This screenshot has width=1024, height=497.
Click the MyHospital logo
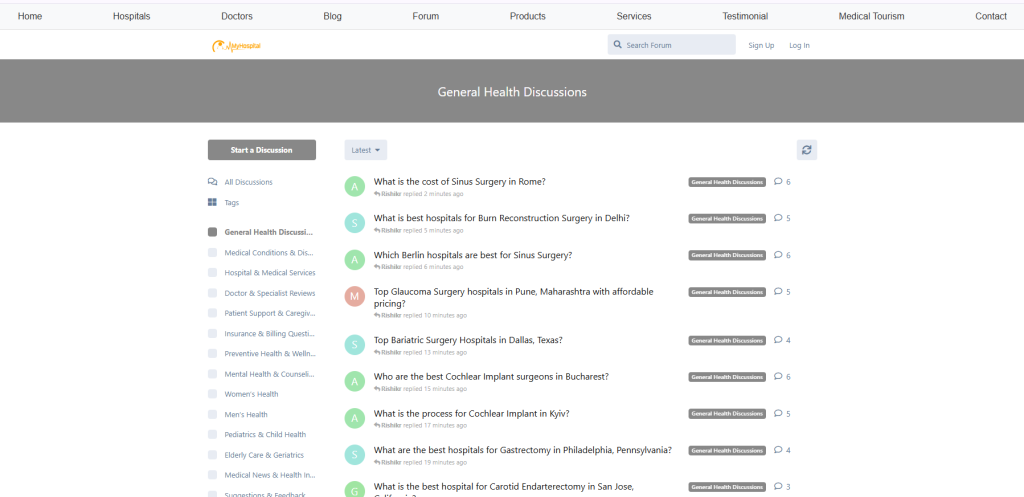pos(236,46)
